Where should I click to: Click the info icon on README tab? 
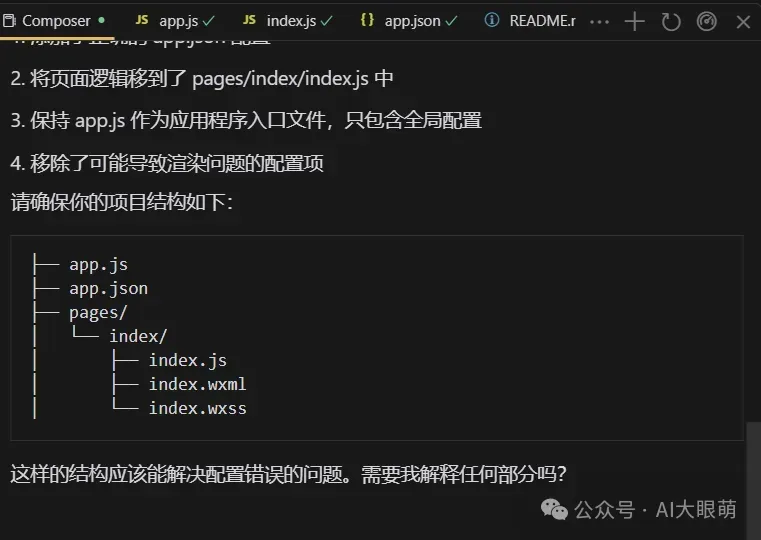coord(491,20)
